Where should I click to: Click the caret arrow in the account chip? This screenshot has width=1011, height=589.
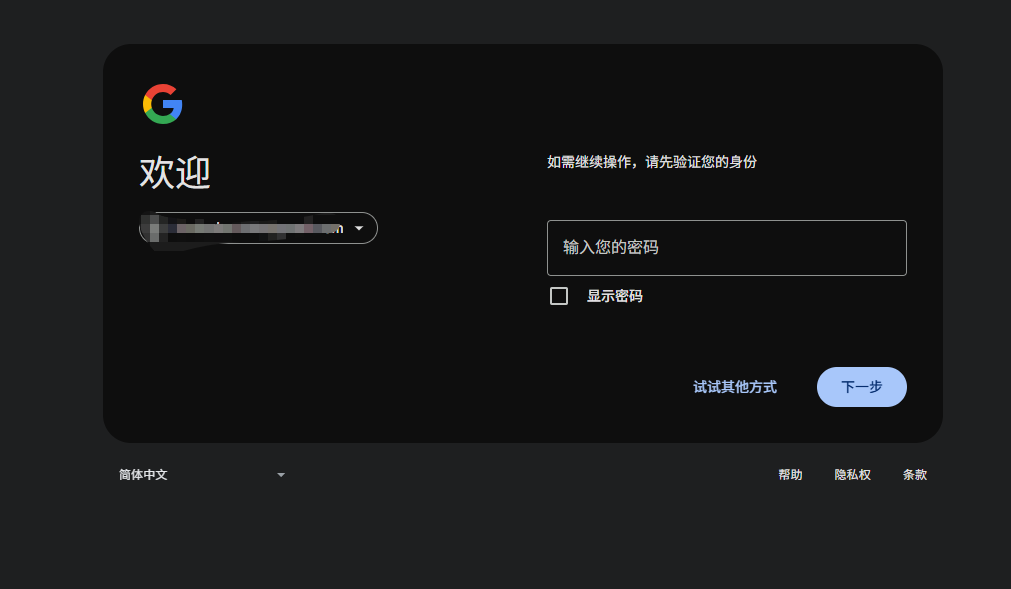point(359,228)
